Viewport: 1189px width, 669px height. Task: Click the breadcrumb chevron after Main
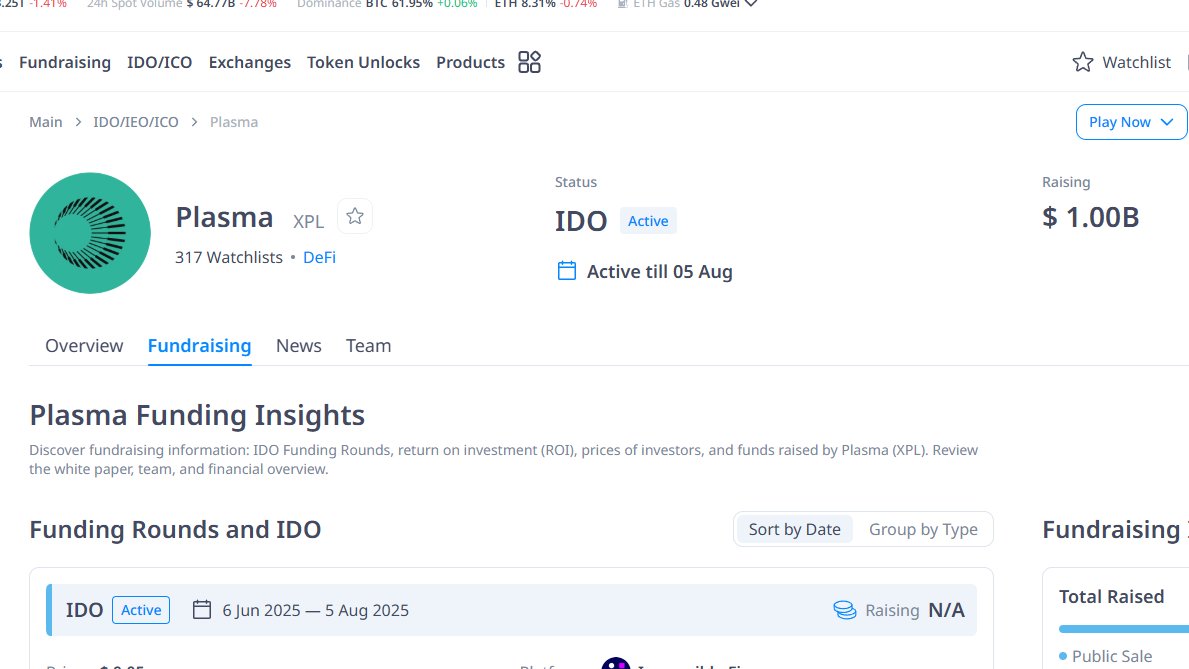(78, 122)
